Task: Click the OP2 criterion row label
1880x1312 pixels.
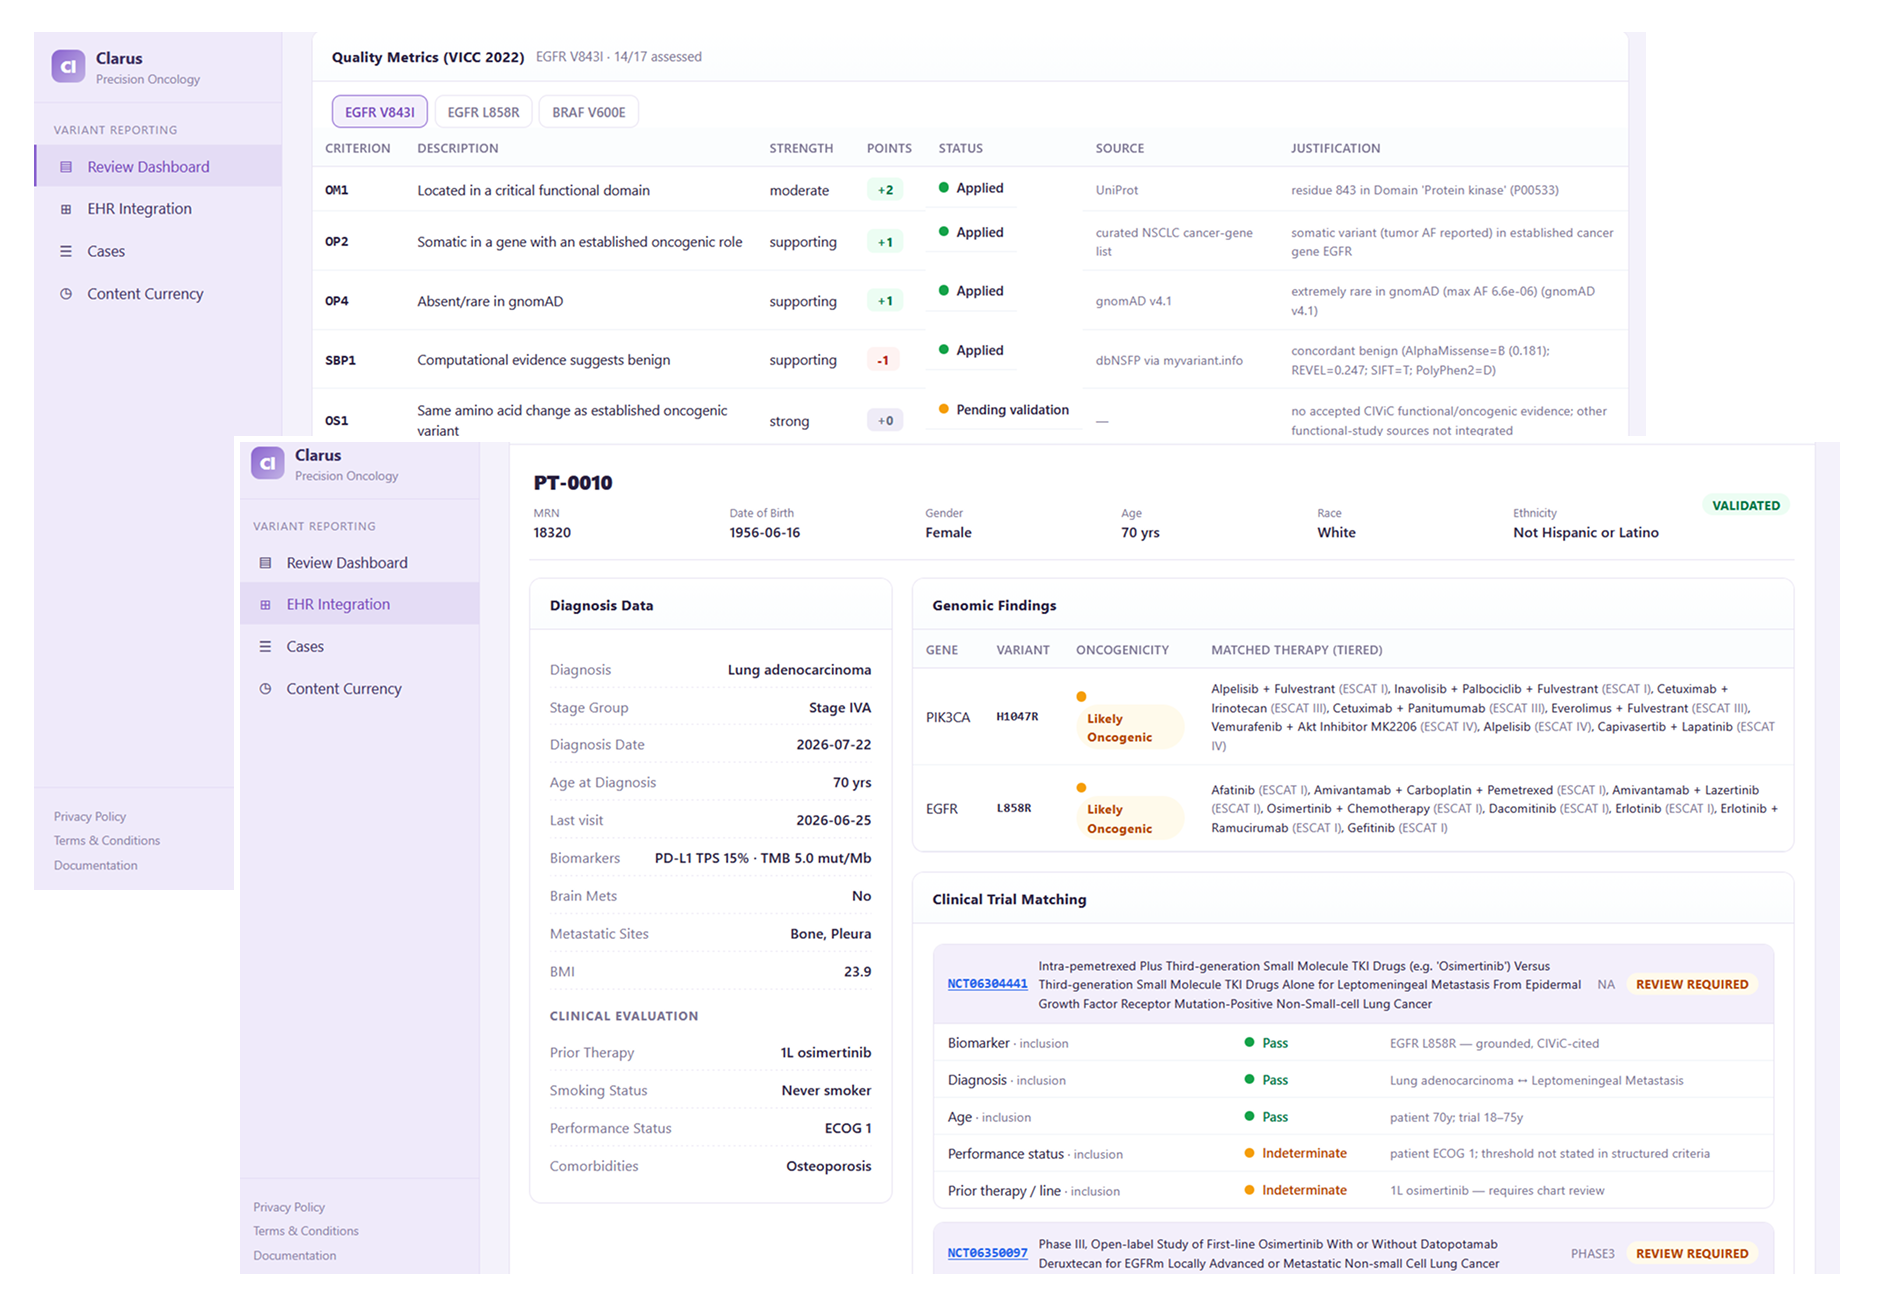Action: coord(337,242)
